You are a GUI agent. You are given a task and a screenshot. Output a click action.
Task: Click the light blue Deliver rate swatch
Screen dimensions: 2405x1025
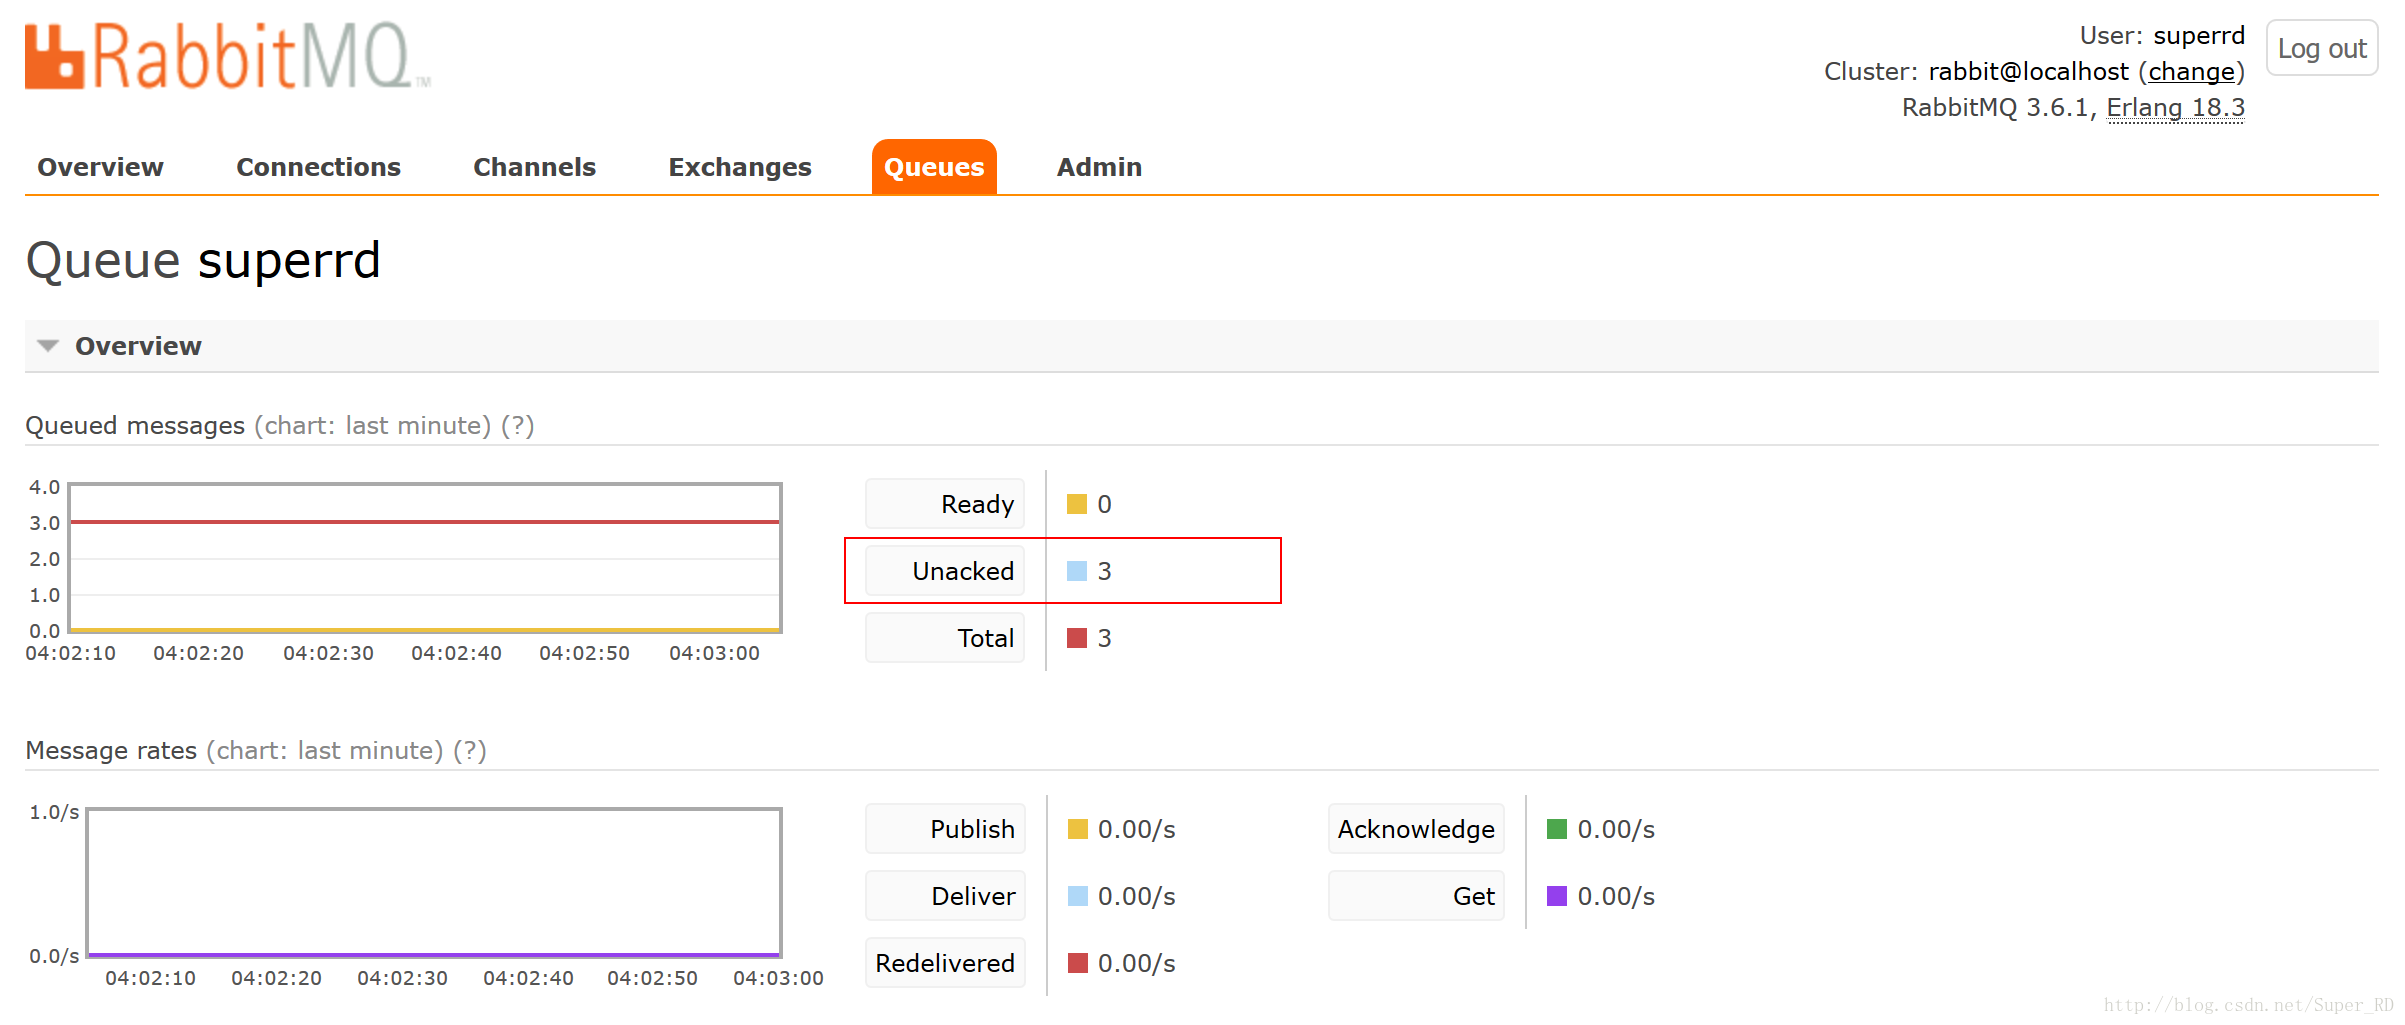(1077, 896)
